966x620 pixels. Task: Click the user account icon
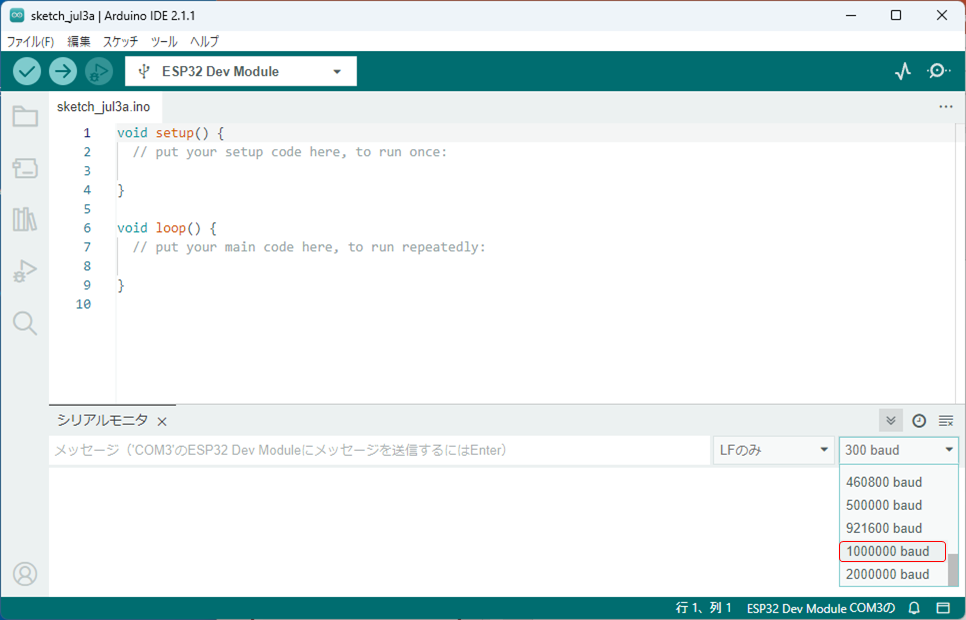(25, 574)
